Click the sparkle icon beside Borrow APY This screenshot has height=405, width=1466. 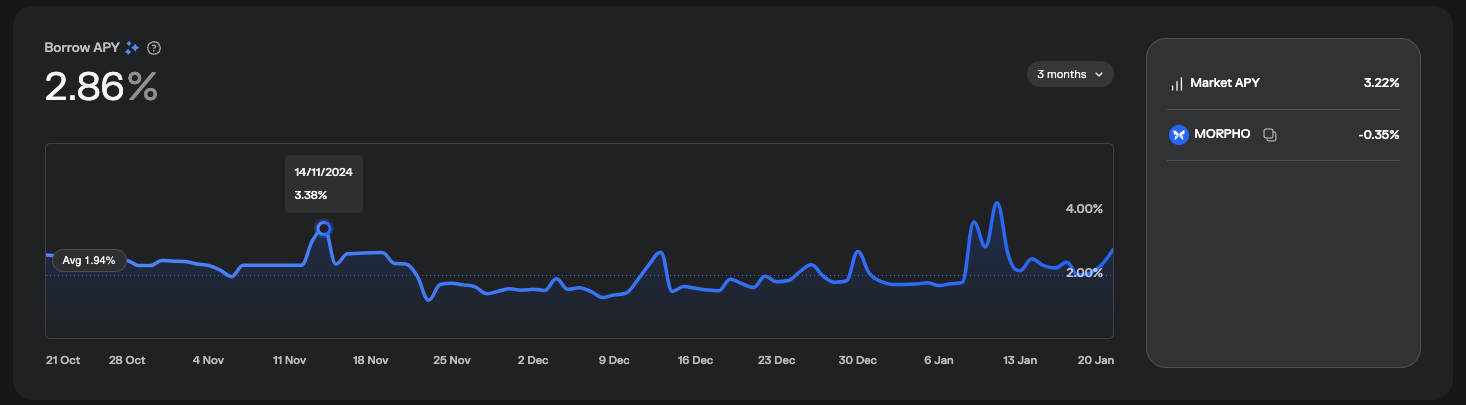(132, 48)
